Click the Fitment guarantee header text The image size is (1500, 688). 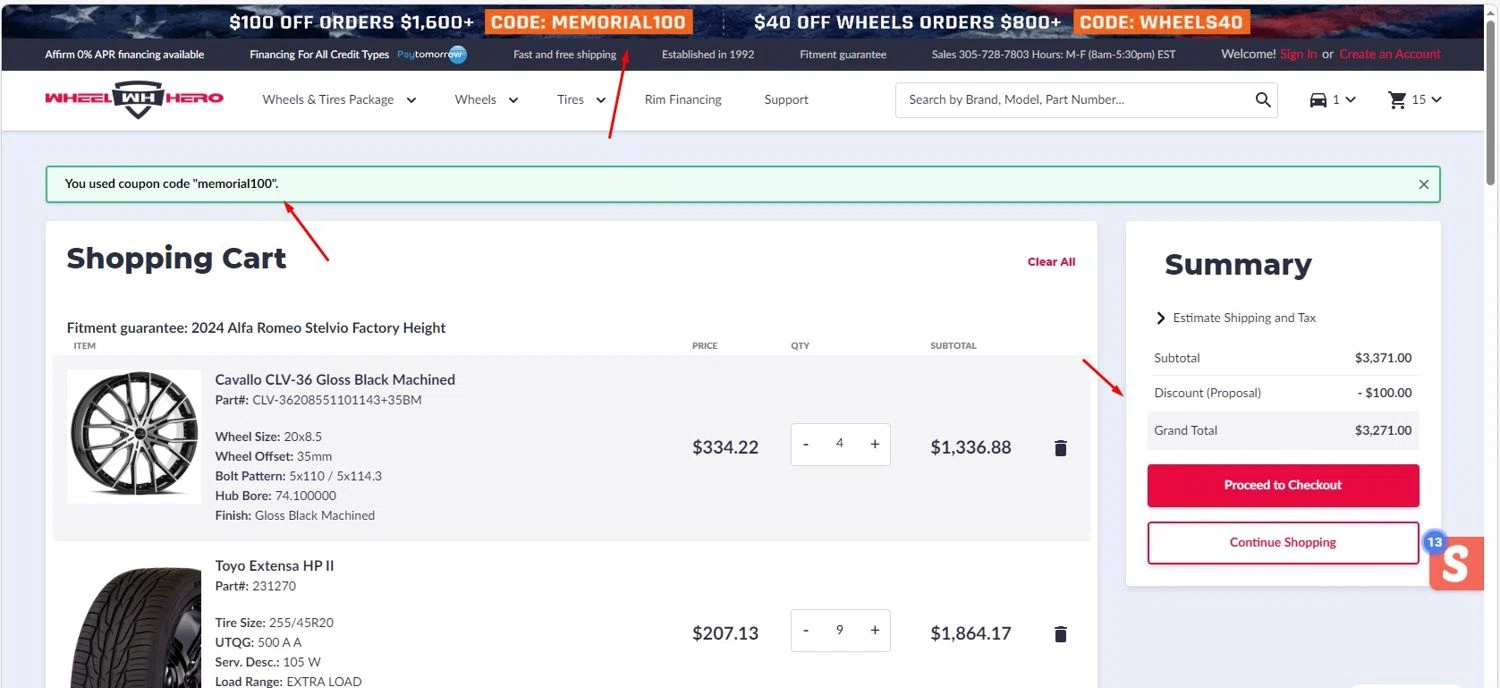tap(843, 55)
